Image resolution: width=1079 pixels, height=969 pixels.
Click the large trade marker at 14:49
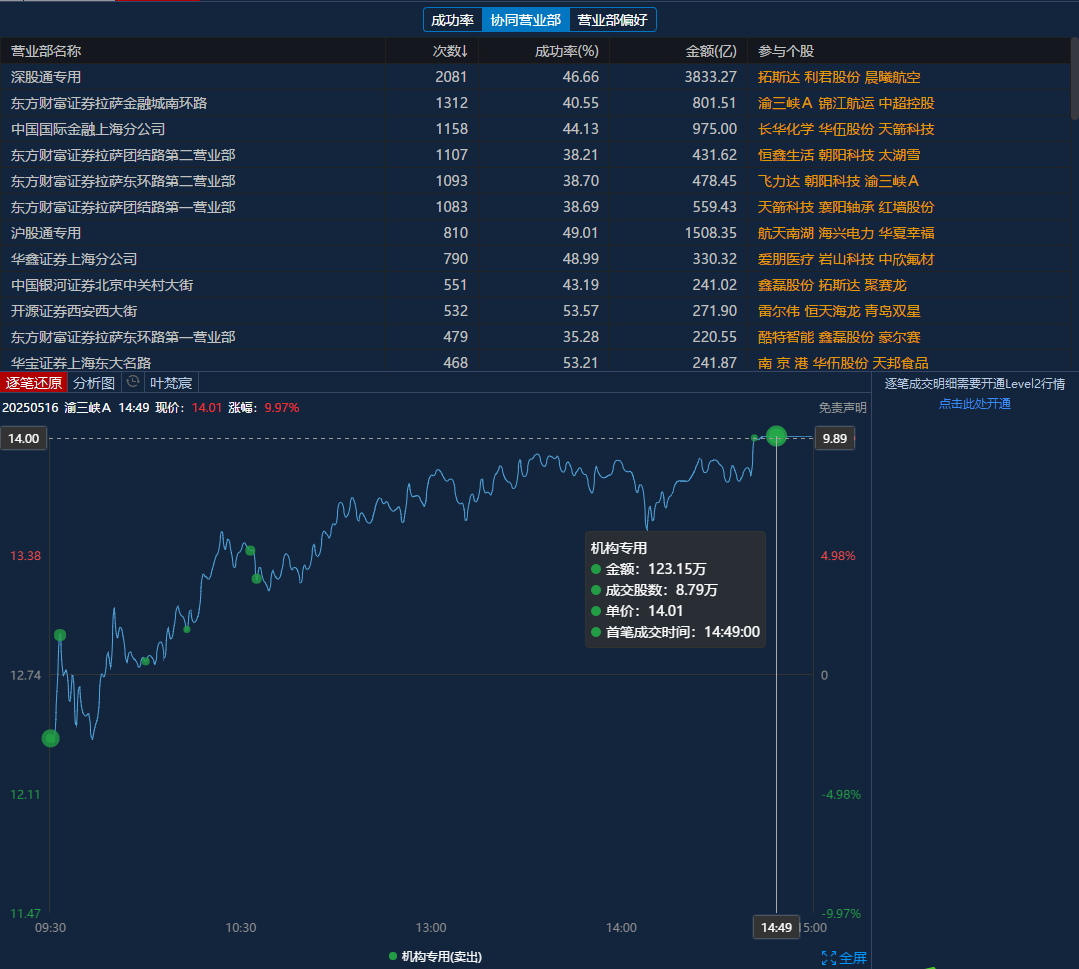776,436
